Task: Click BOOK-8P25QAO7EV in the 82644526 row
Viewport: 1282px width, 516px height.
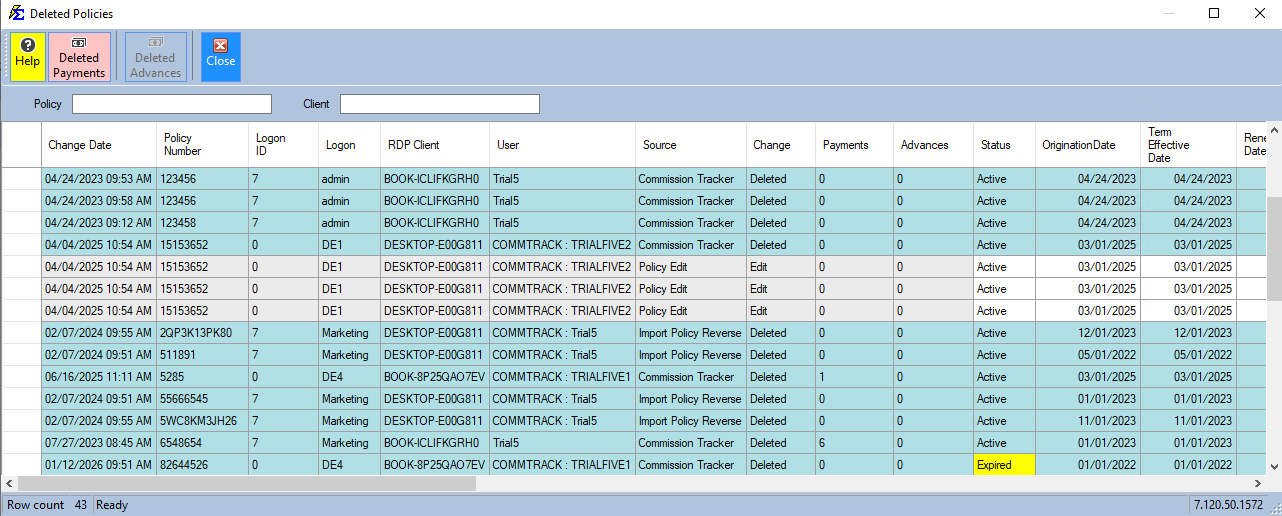Action: [x=435, y=465]
